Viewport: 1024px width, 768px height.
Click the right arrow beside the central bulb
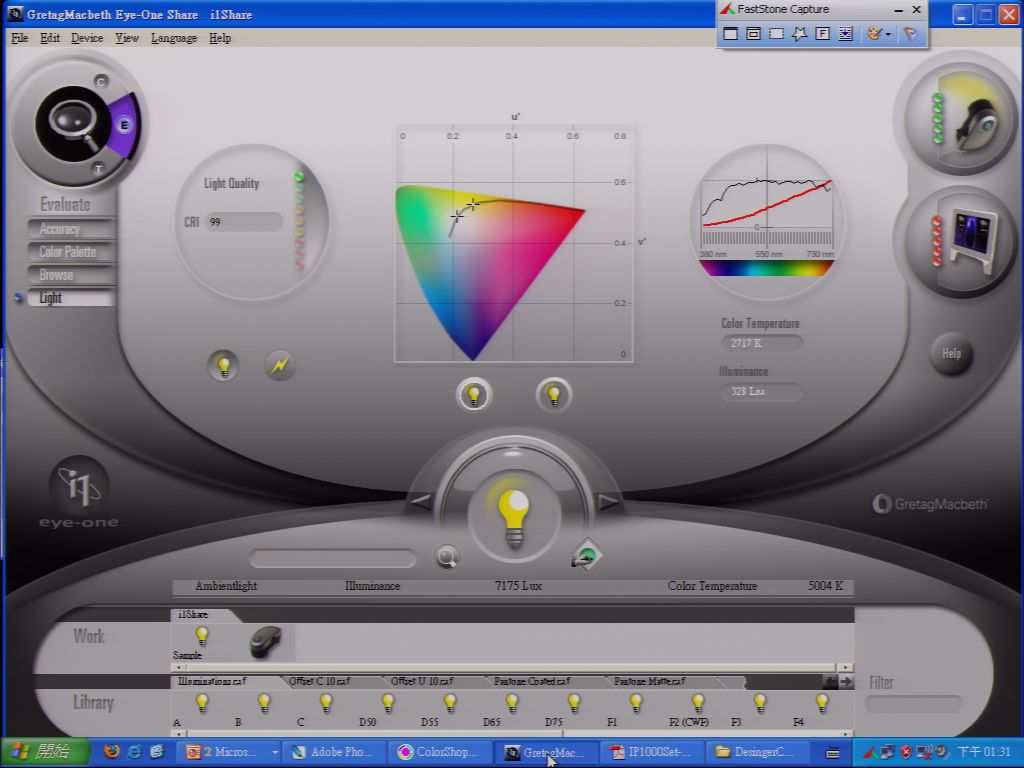[608, 502]
